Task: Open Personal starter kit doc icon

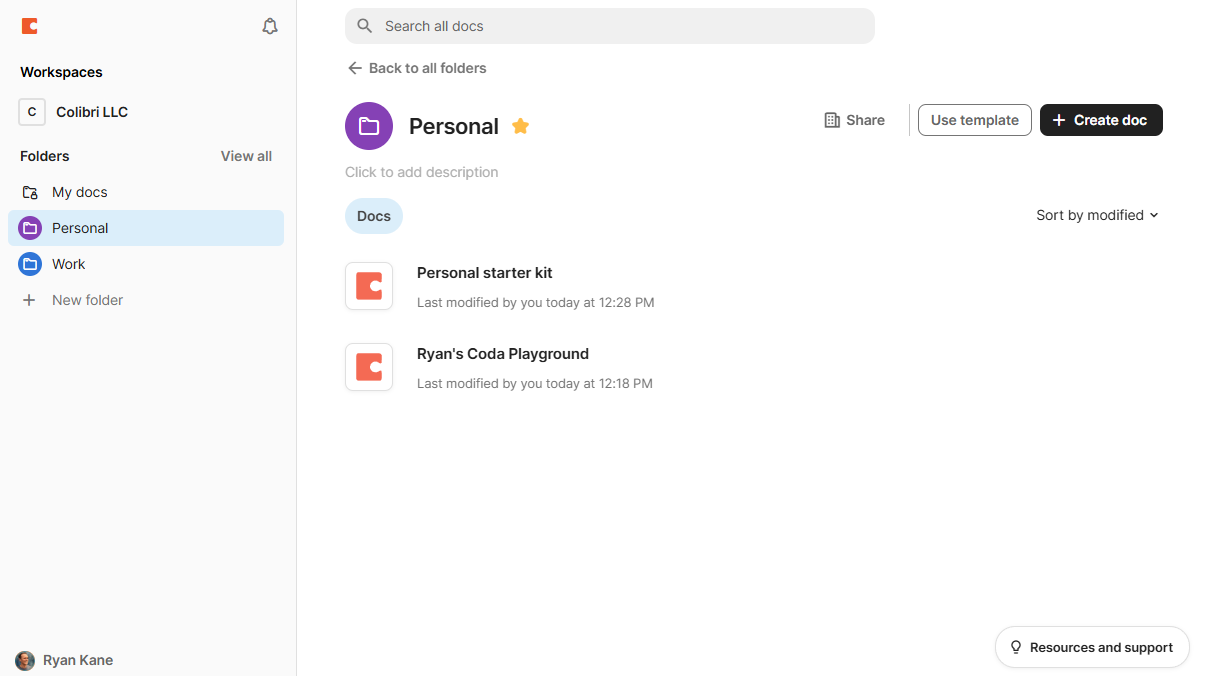Action: pos(369,286)
